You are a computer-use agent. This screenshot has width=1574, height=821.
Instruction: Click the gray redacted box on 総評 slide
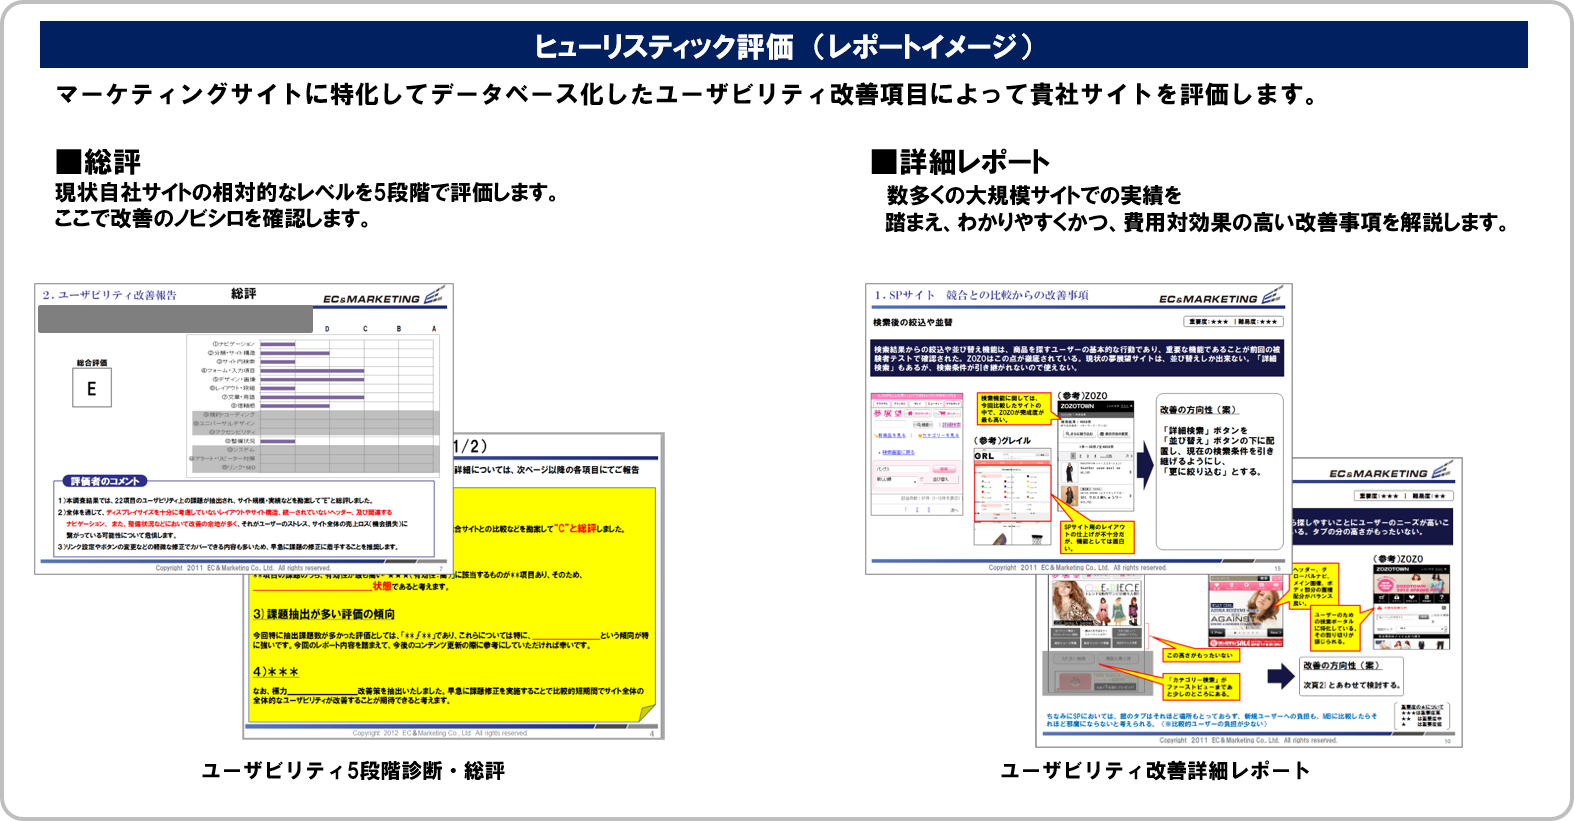(x=175, y=319)
